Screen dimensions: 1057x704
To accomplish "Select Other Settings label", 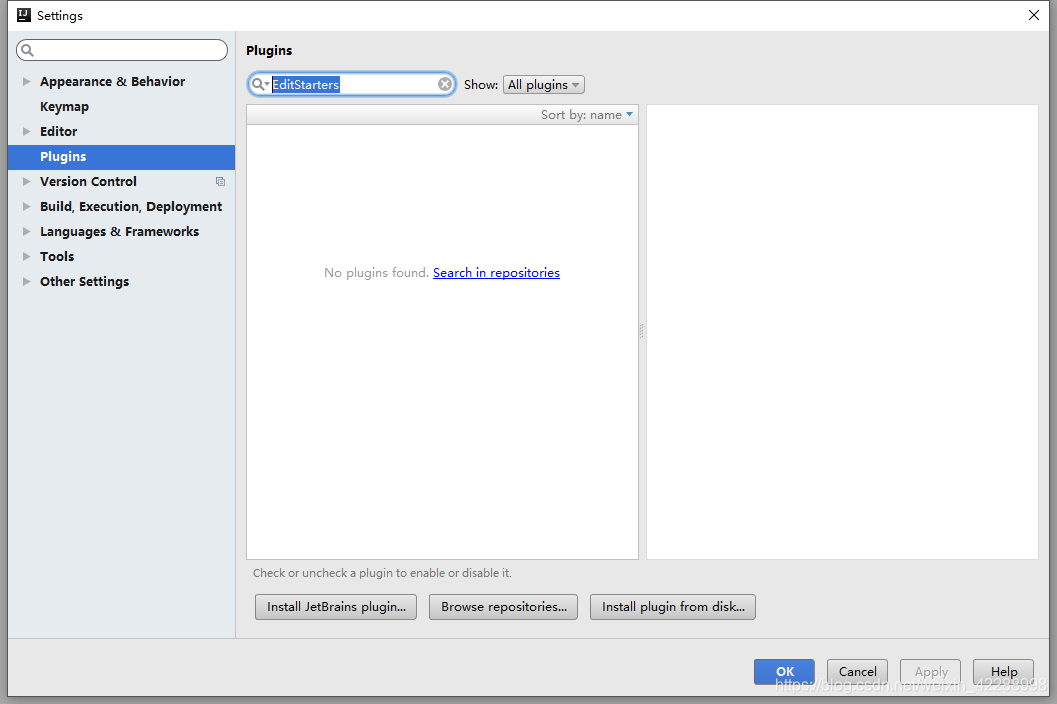I will [x=84, y=281].
